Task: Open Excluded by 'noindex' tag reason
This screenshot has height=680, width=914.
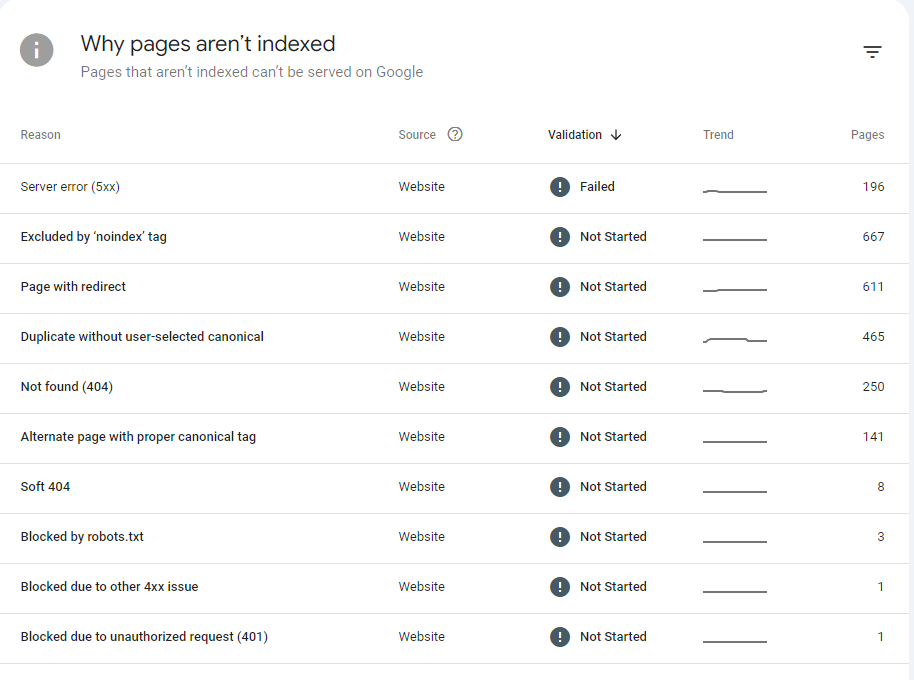Action: tap(93, 237)
